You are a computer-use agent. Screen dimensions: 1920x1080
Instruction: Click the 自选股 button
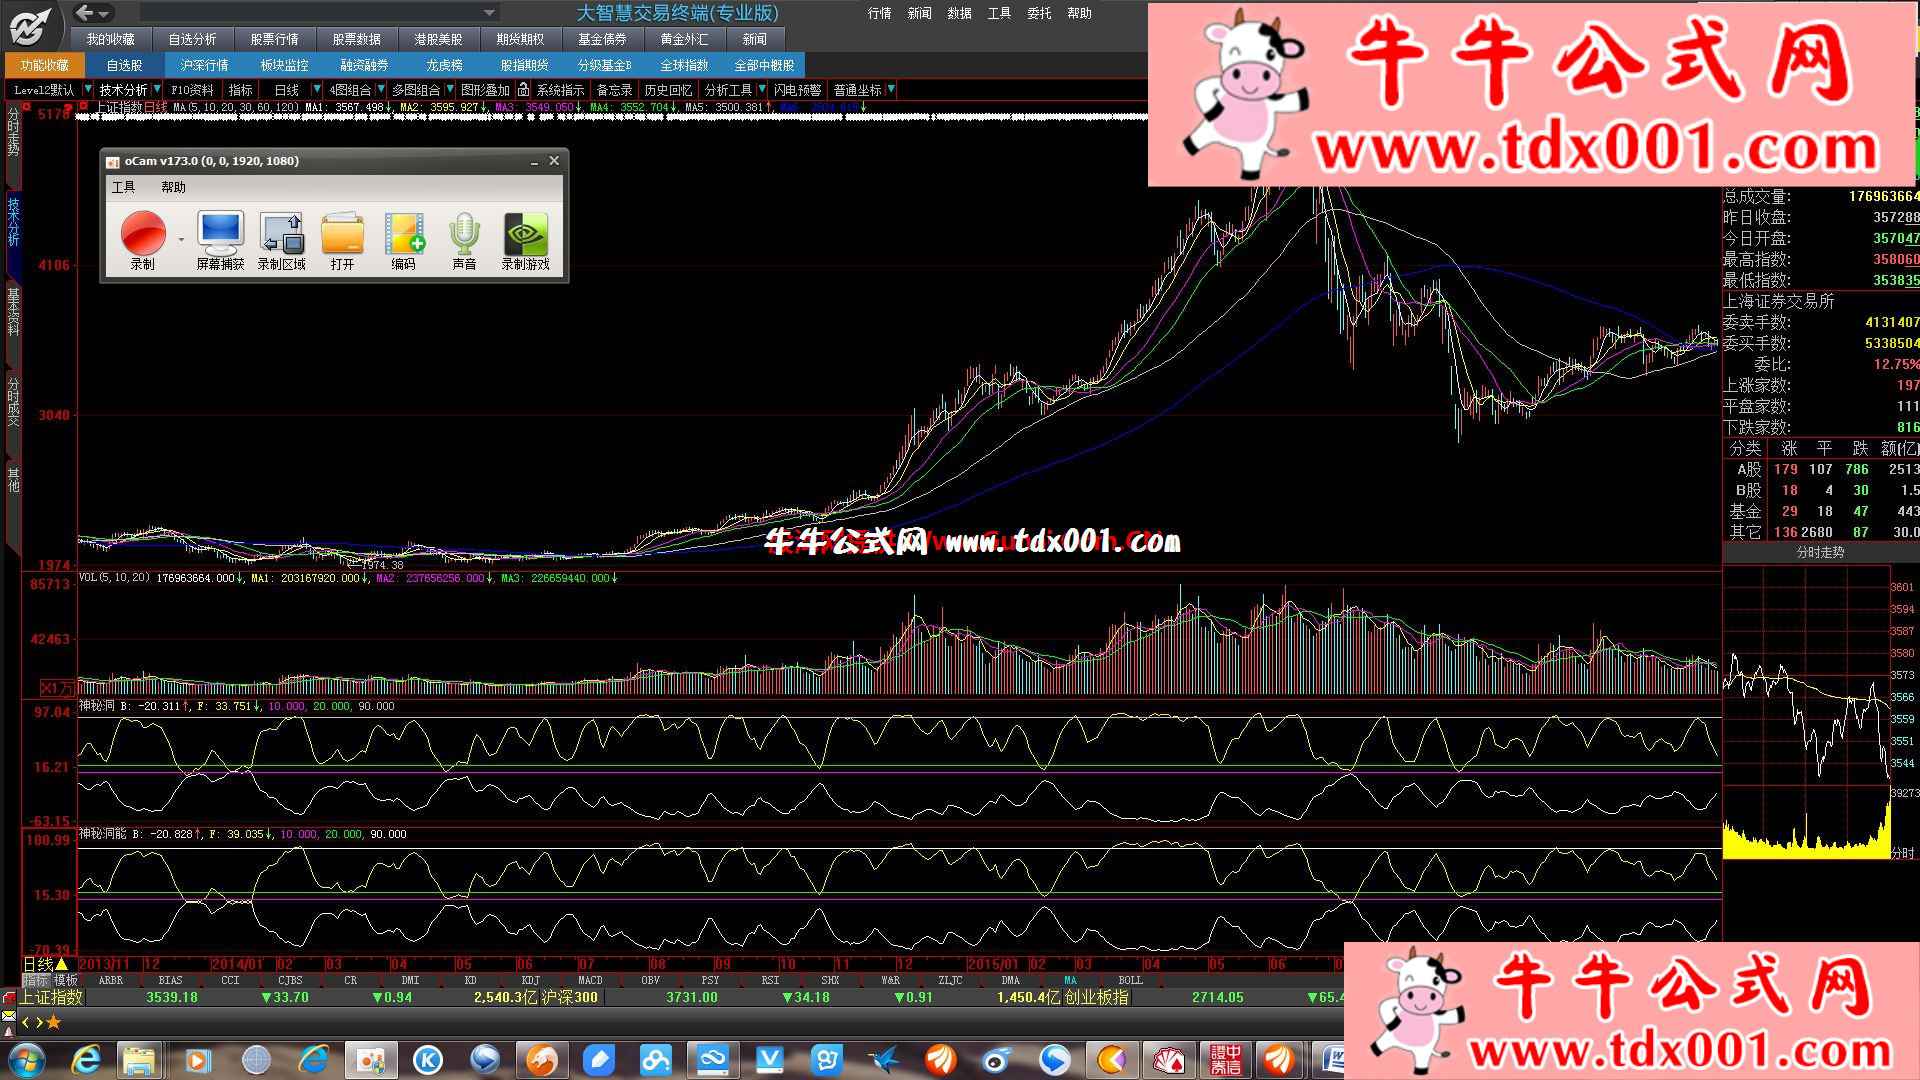pyautogui.click(x=124, y=65)
